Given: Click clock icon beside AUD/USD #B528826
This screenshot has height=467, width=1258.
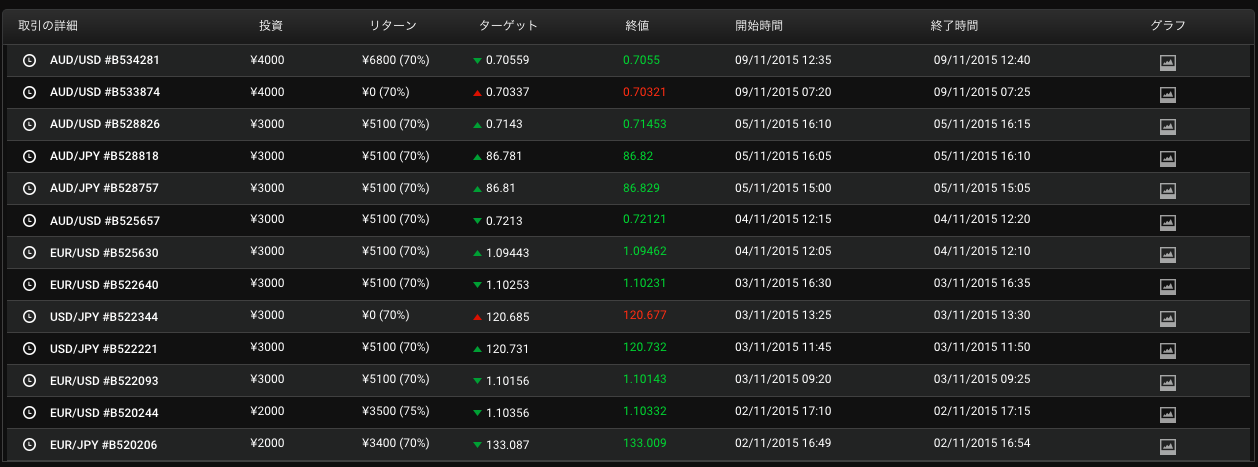Looking at the screenshot, I should coord(29,124).
